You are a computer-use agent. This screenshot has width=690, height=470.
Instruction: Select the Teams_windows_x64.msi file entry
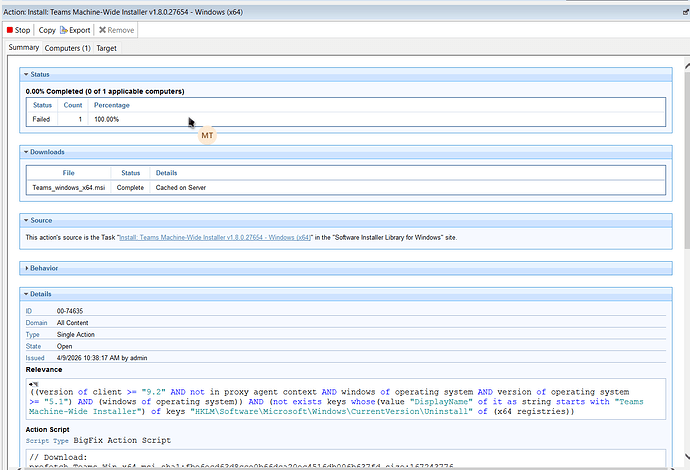click(69, 187)
